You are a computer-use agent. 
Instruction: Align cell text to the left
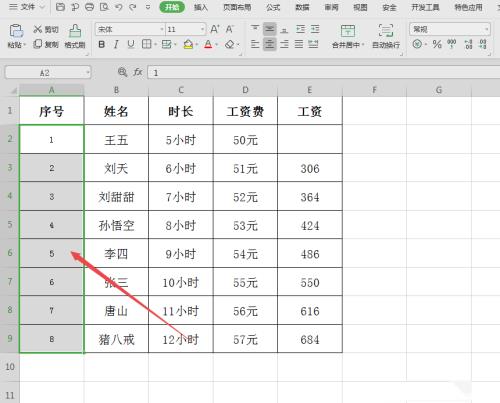[255, 44]
